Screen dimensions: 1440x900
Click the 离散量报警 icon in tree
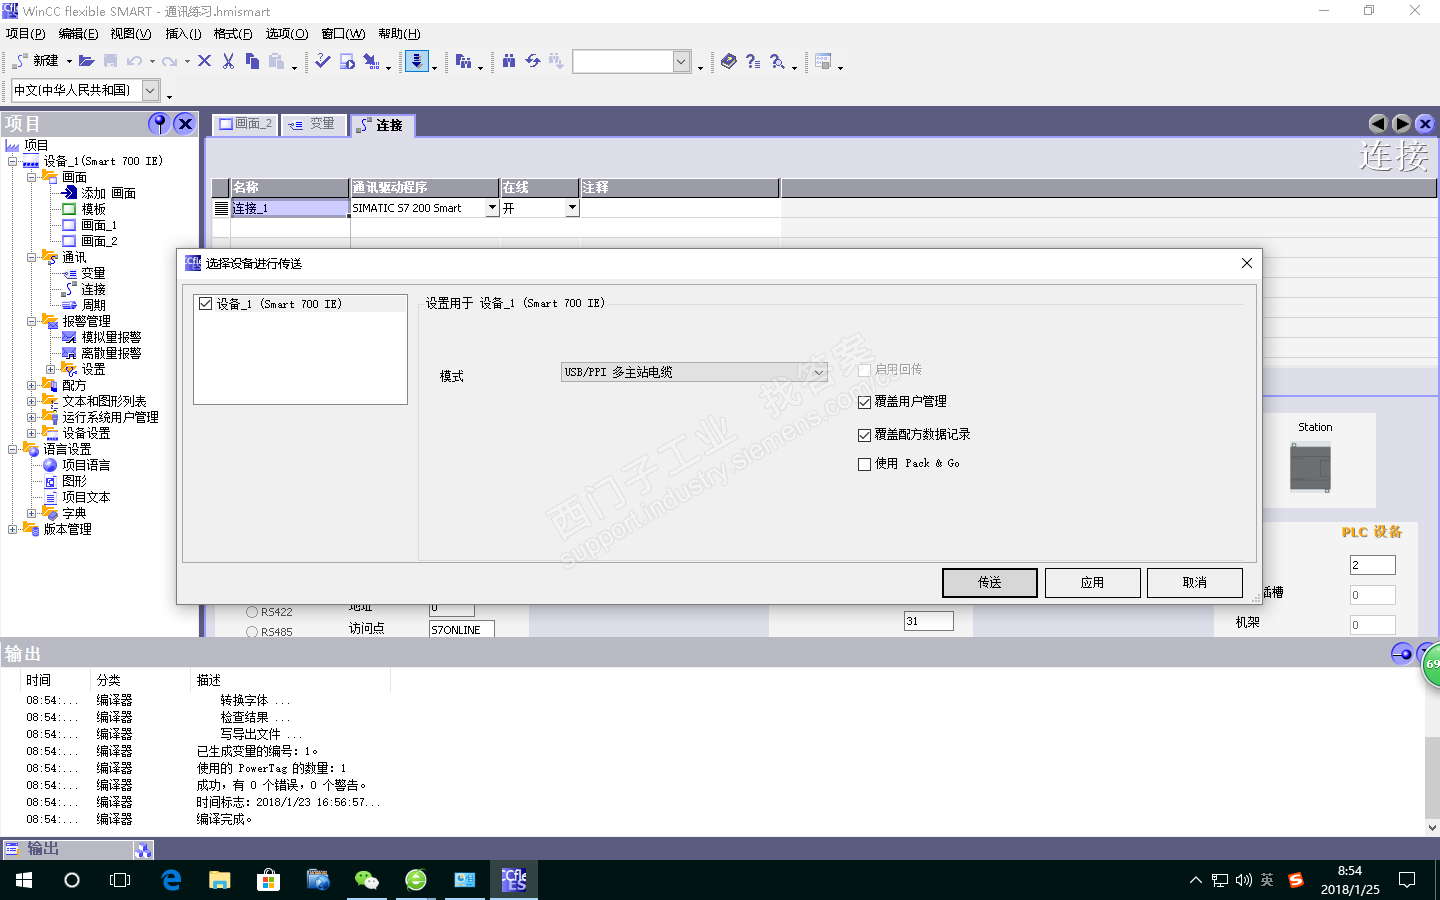69,353
